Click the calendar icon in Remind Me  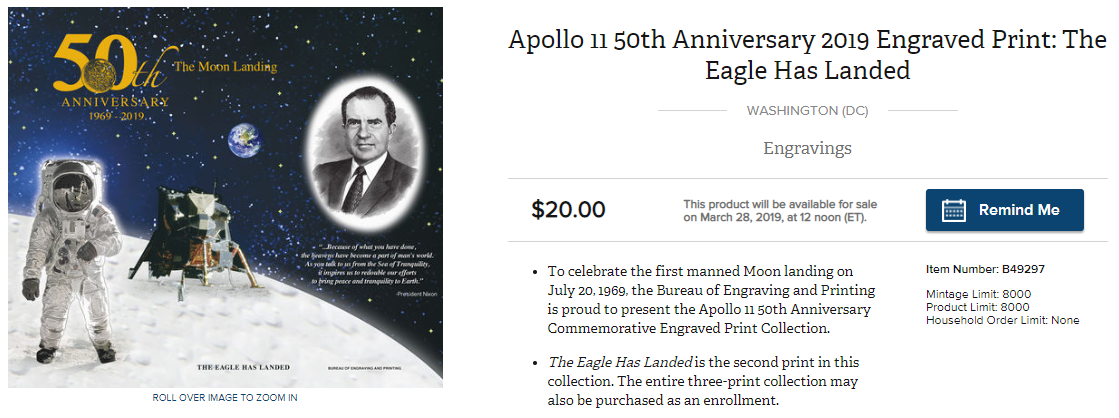click(953, 210)
